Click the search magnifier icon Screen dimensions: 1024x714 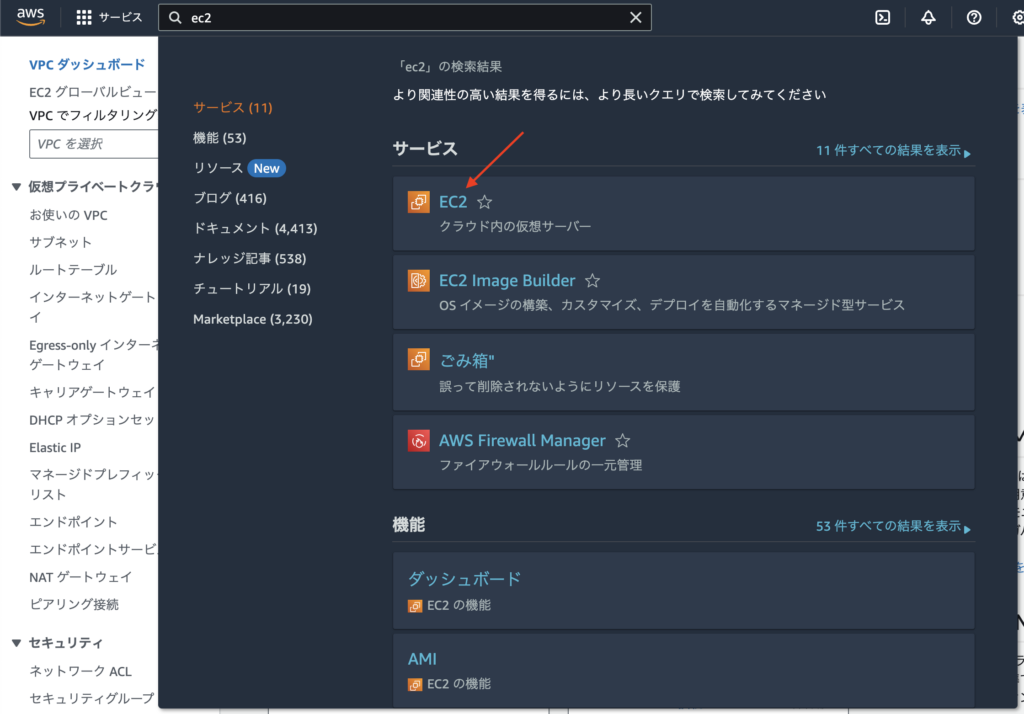[175, 18]
